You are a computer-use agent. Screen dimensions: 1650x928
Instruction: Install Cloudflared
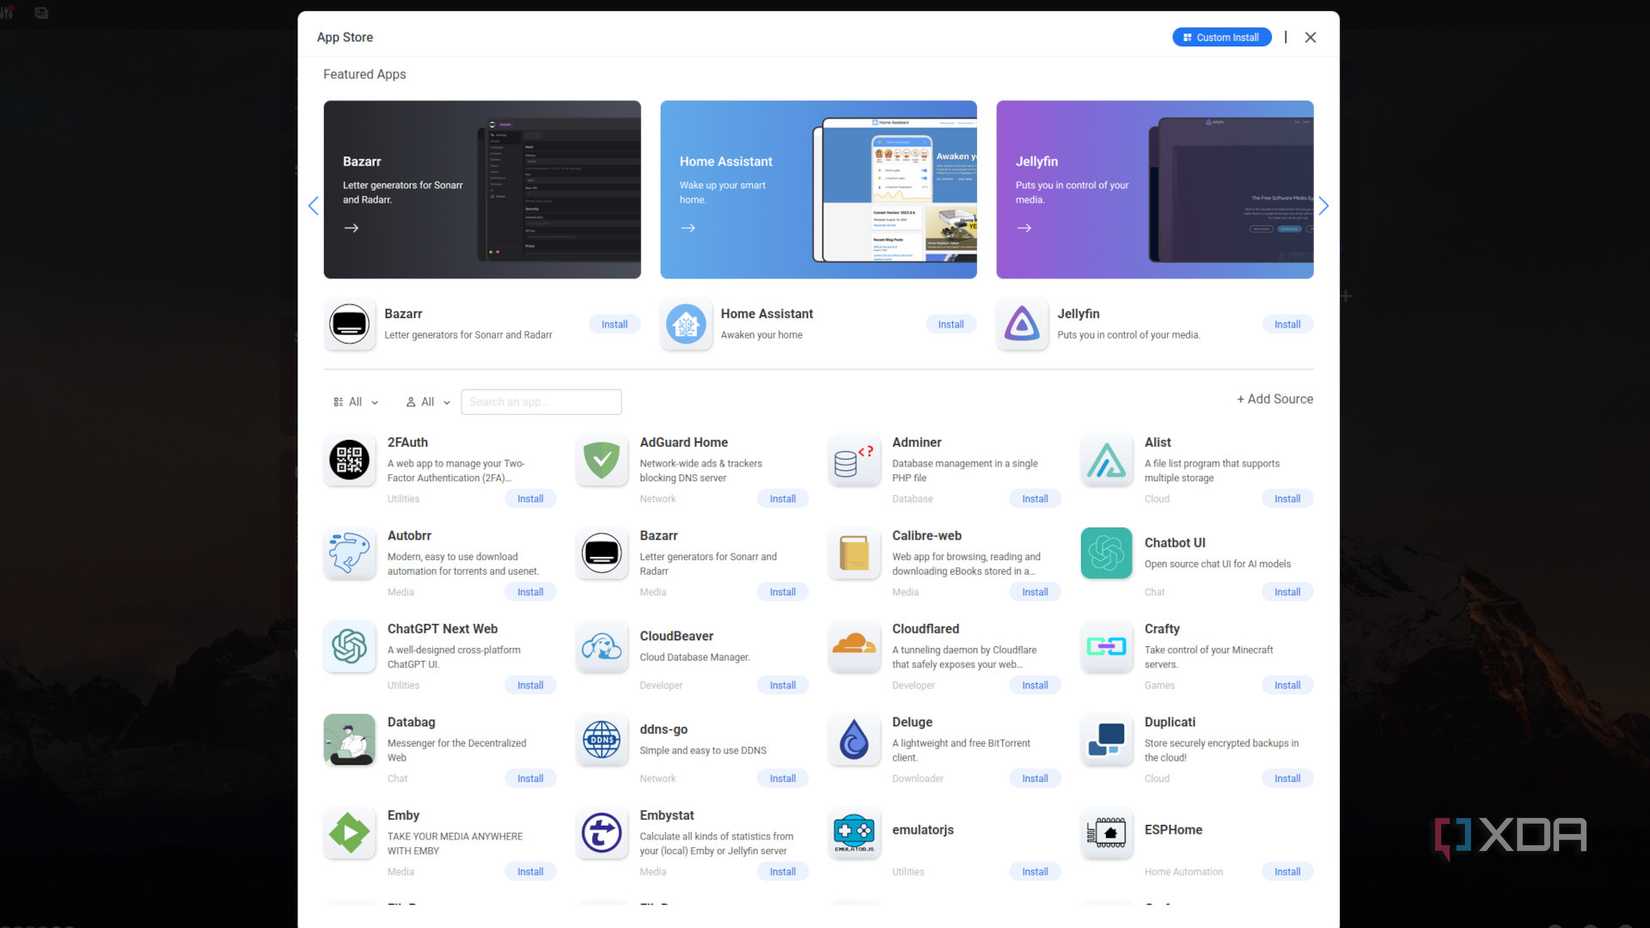(1035, 685)
